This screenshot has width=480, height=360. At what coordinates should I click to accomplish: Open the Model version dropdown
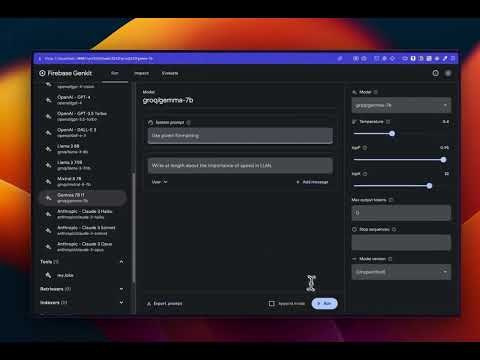point(401,272)
